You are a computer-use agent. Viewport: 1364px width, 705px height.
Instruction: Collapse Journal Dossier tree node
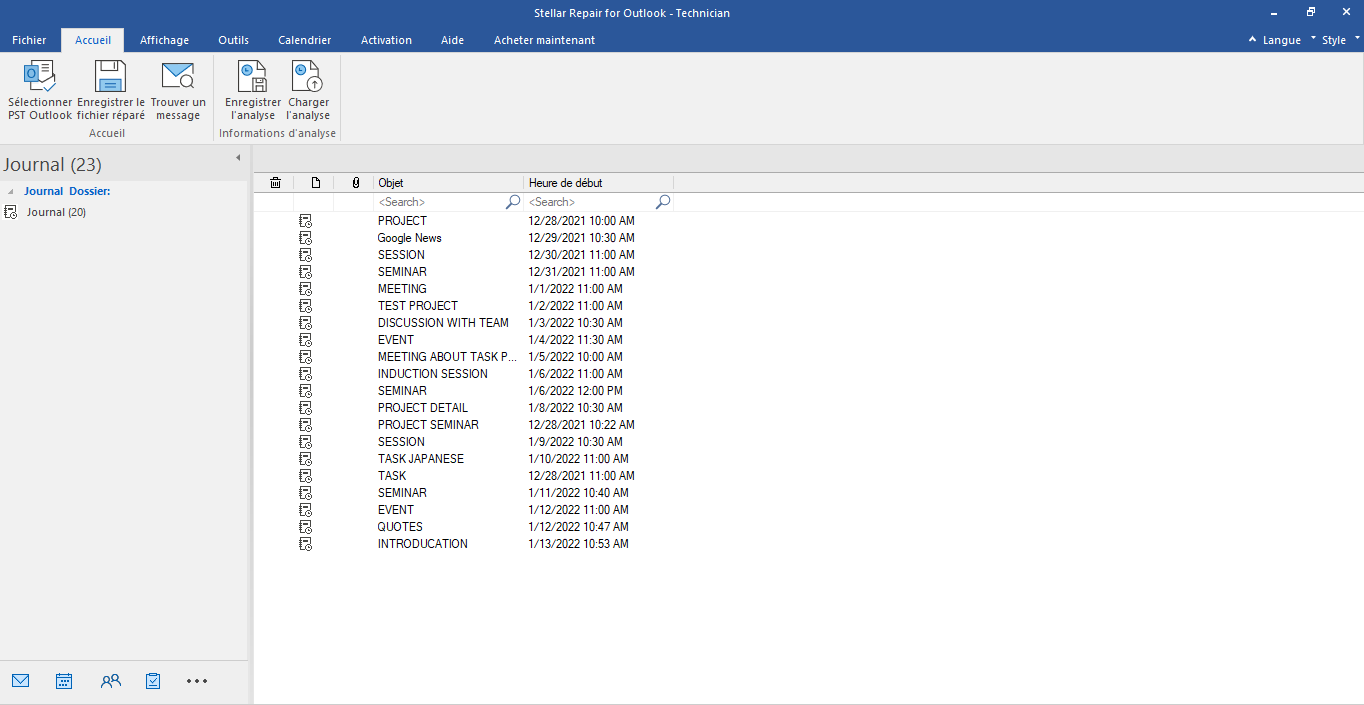11,191
